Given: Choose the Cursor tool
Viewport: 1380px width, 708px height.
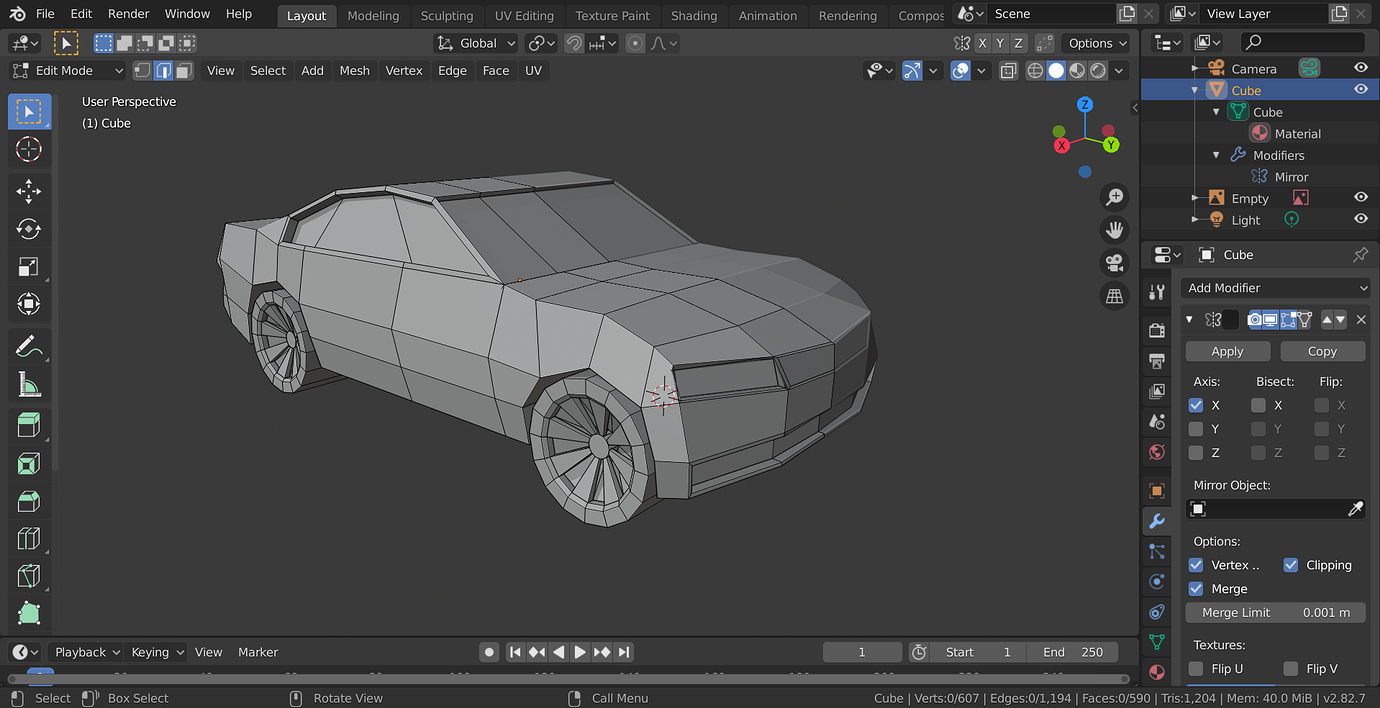Looking at the screenshot, I should [x=29, y=150].
